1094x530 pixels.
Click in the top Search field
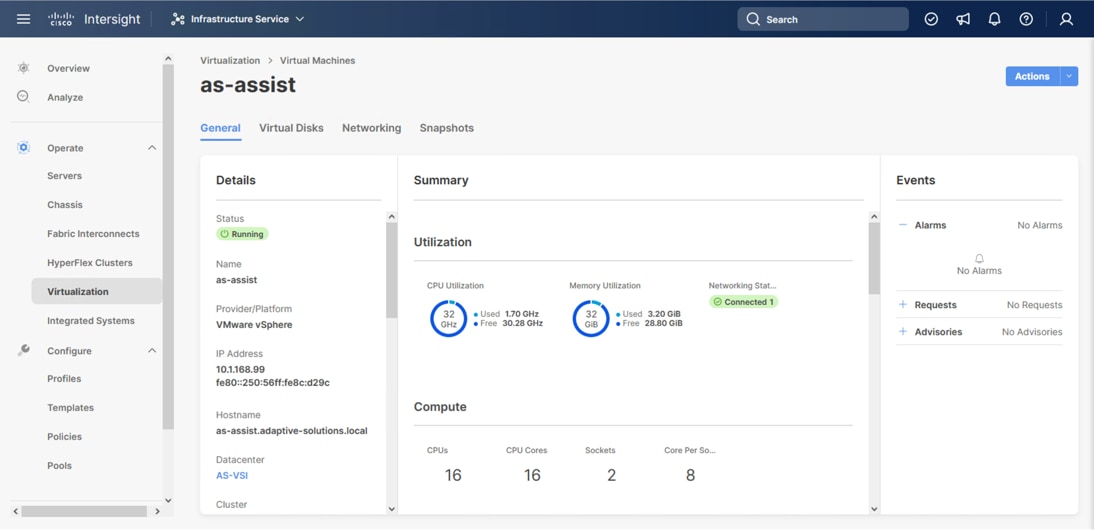(832, 19)
